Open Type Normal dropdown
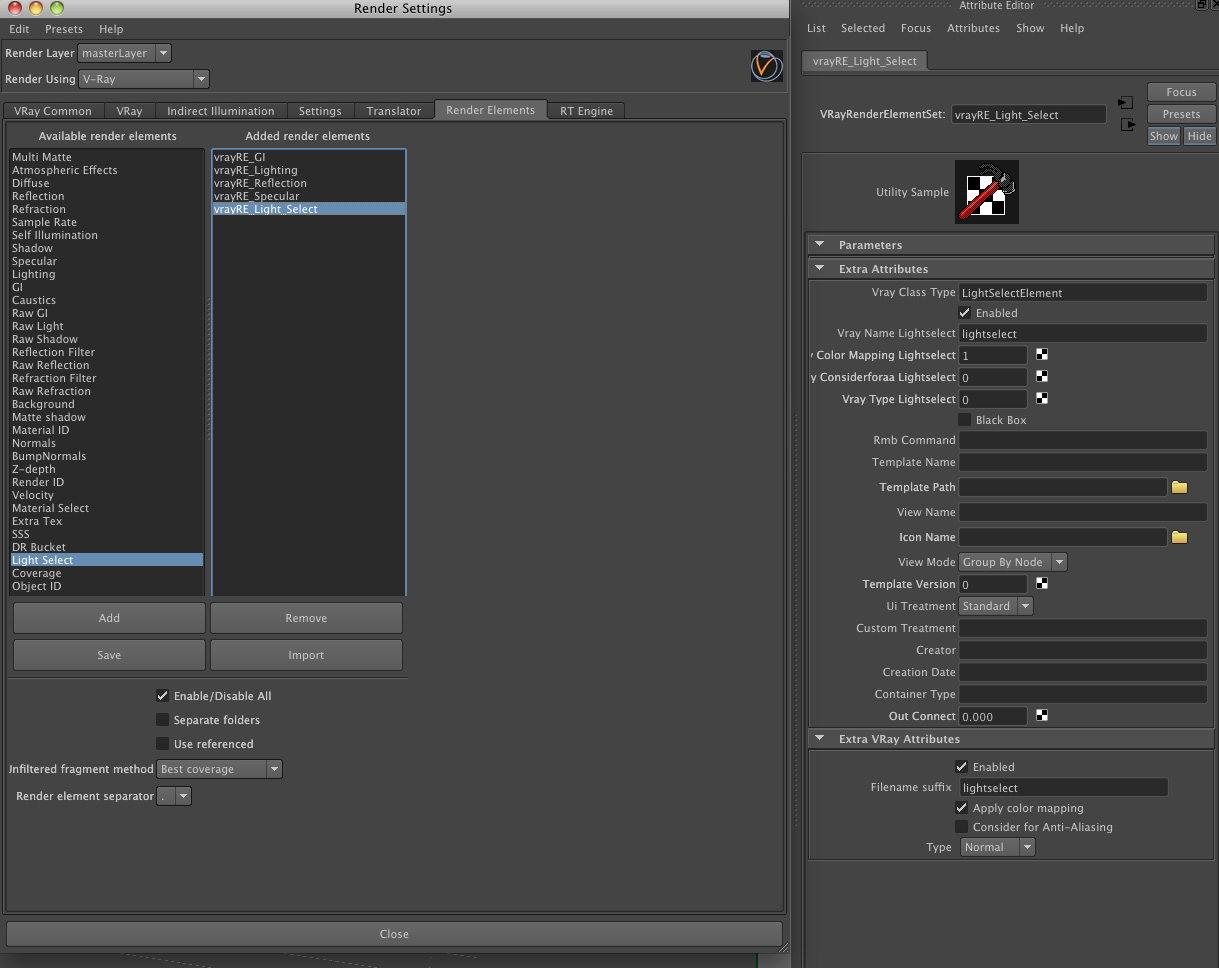Image resolution: width=1219 pixels, height=968 pixels. tap(997, 847)
